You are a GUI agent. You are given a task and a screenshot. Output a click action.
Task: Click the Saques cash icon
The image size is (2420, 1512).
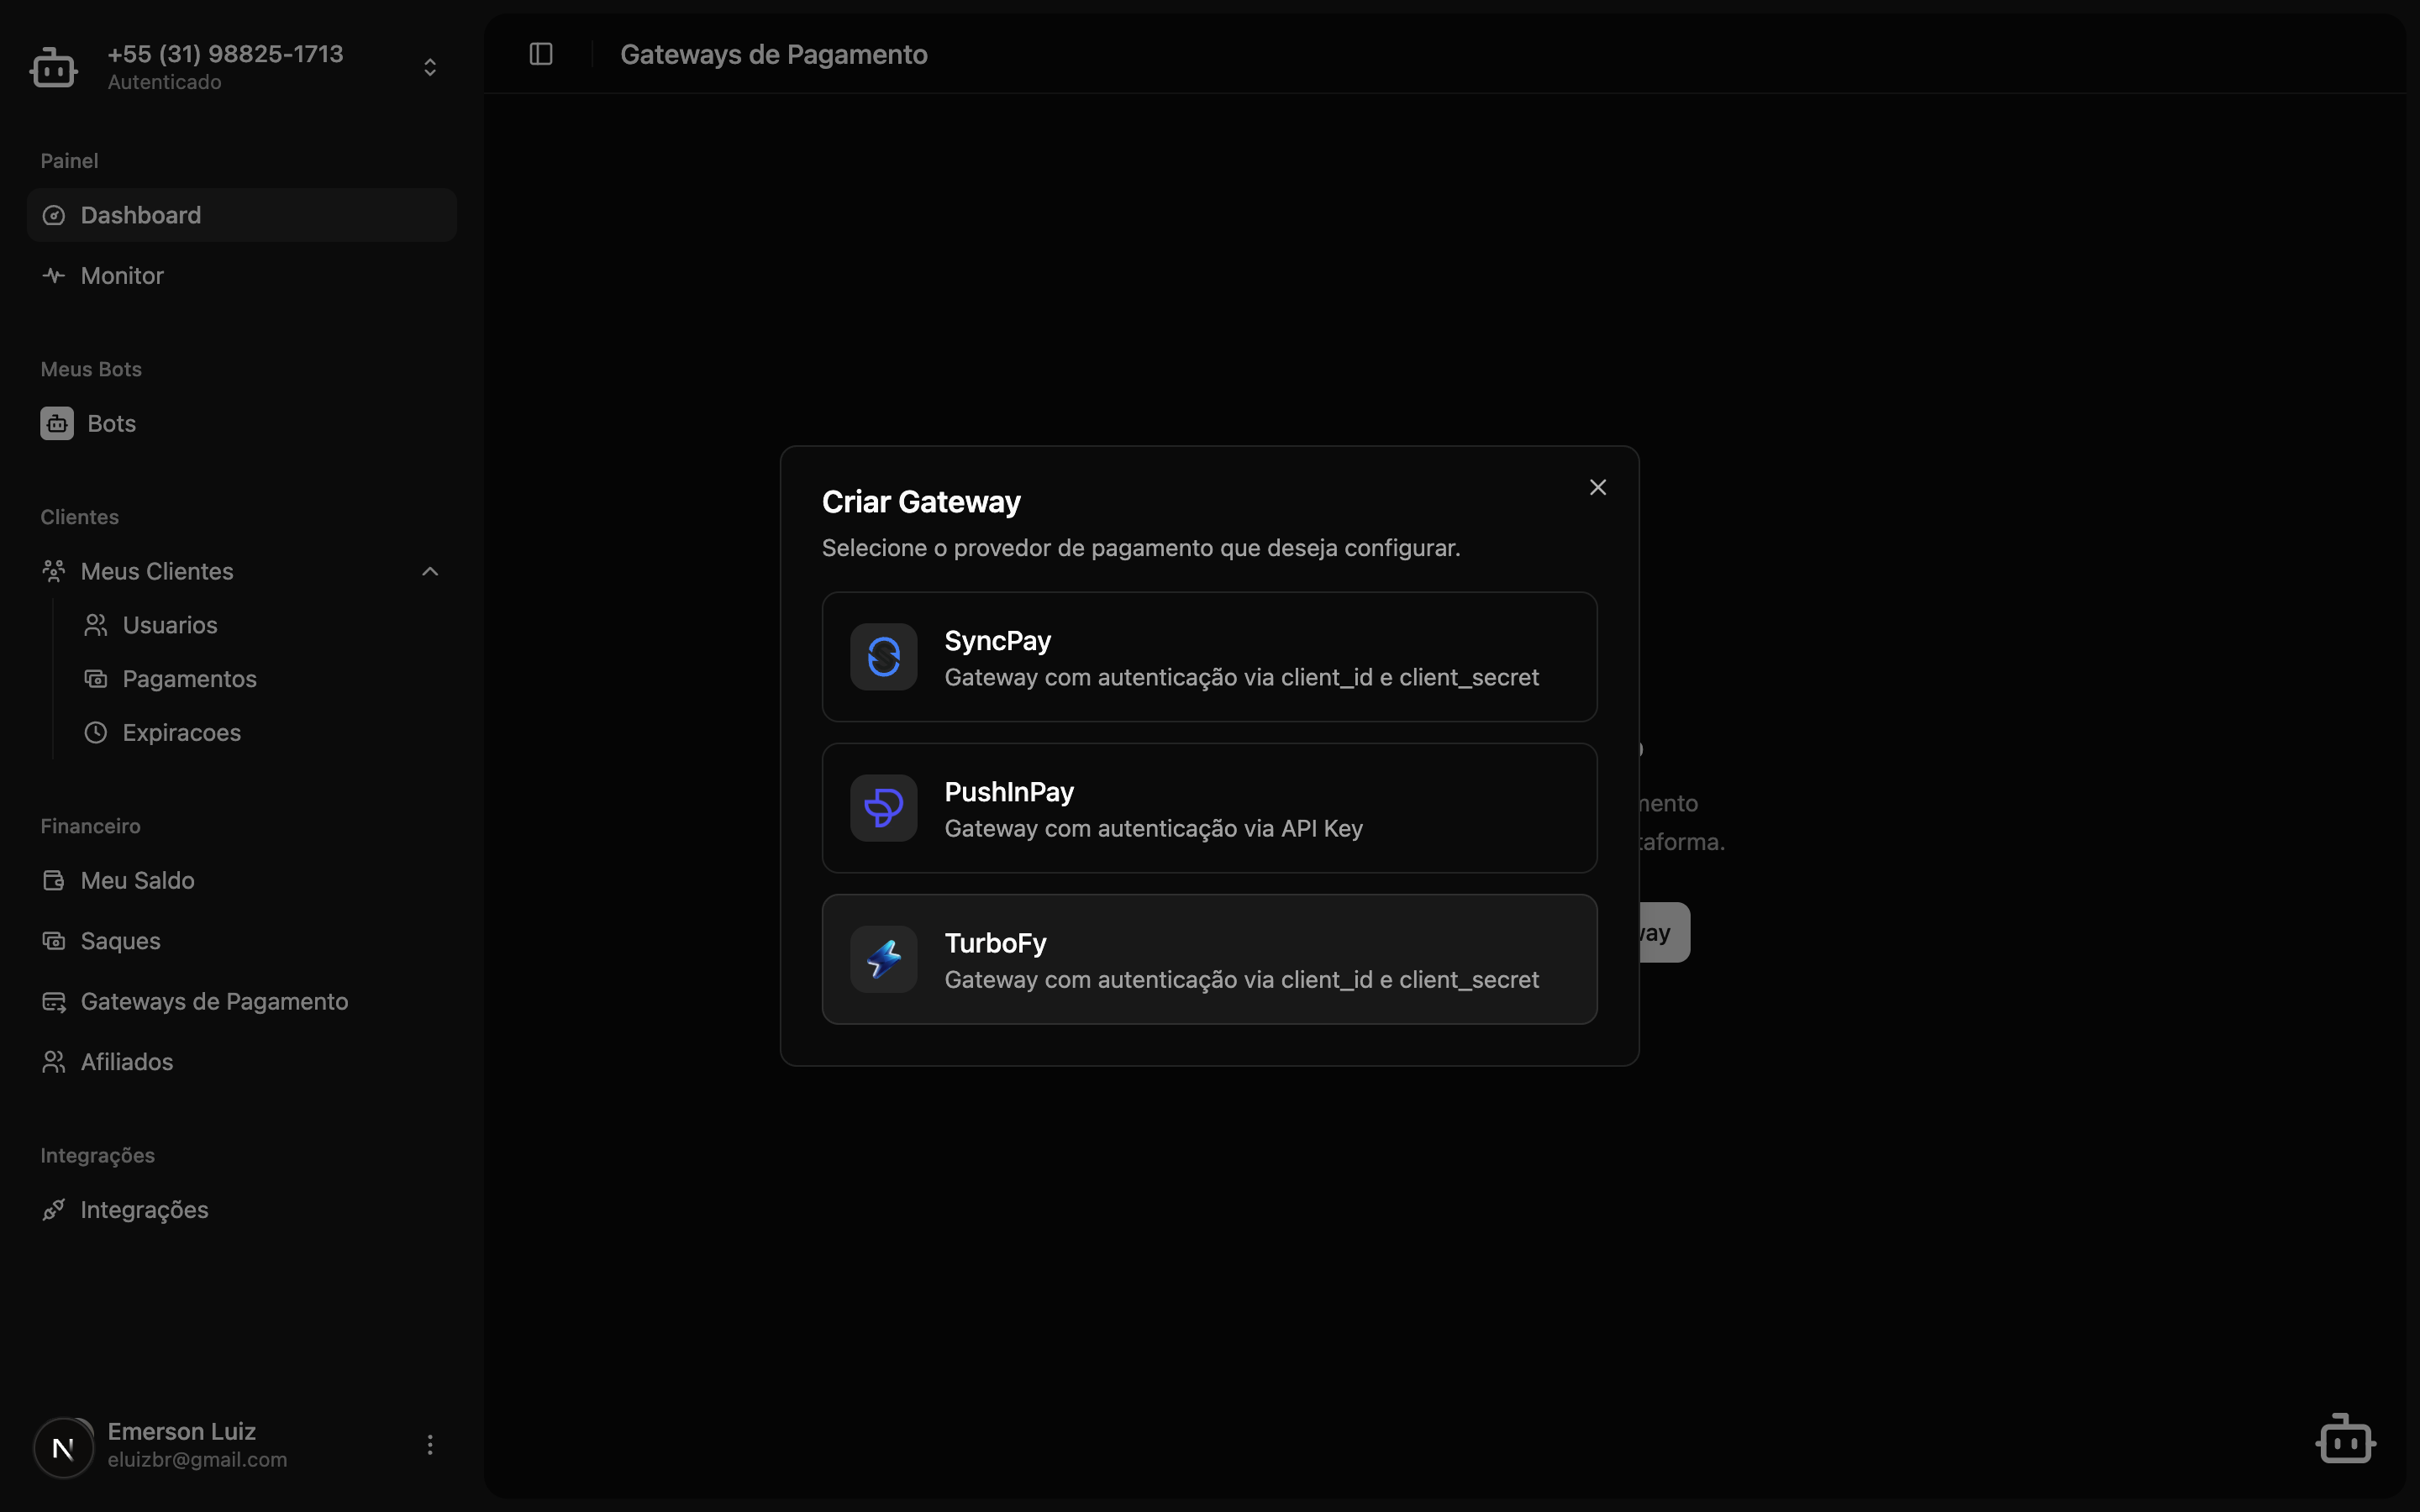(x=54, y=941)
